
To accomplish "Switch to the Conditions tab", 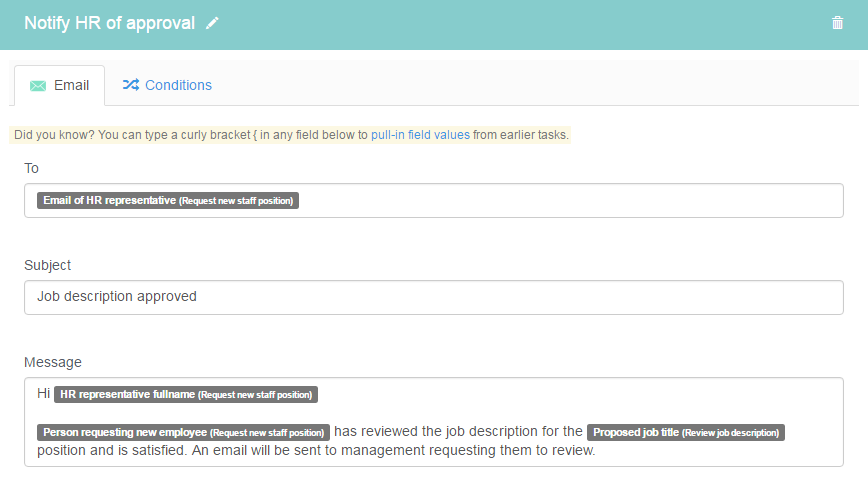I will (x=167, y=85).
